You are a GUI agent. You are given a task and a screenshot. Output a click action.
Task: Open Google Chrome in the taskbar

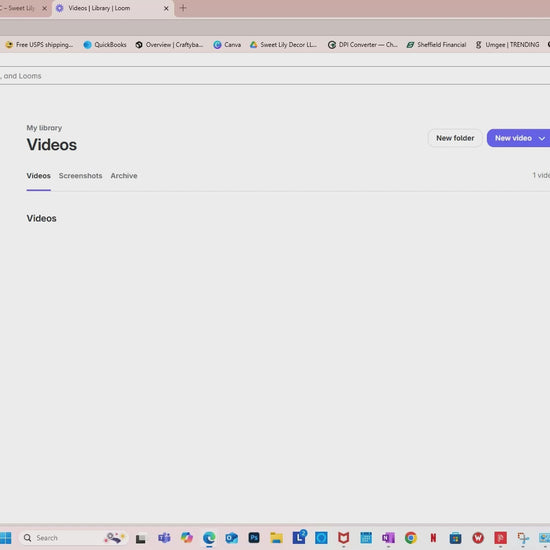point(411,537)
